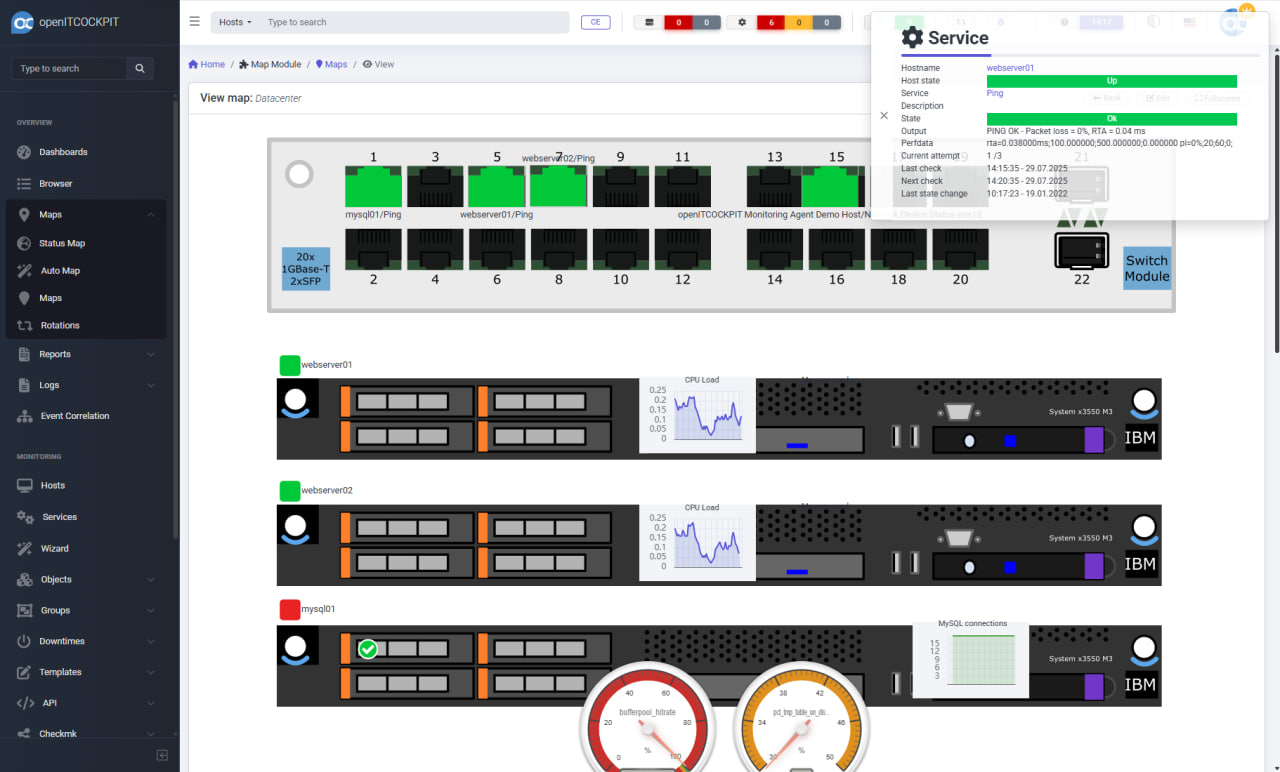Click red host counter badge showing 0

pos(678,22)
